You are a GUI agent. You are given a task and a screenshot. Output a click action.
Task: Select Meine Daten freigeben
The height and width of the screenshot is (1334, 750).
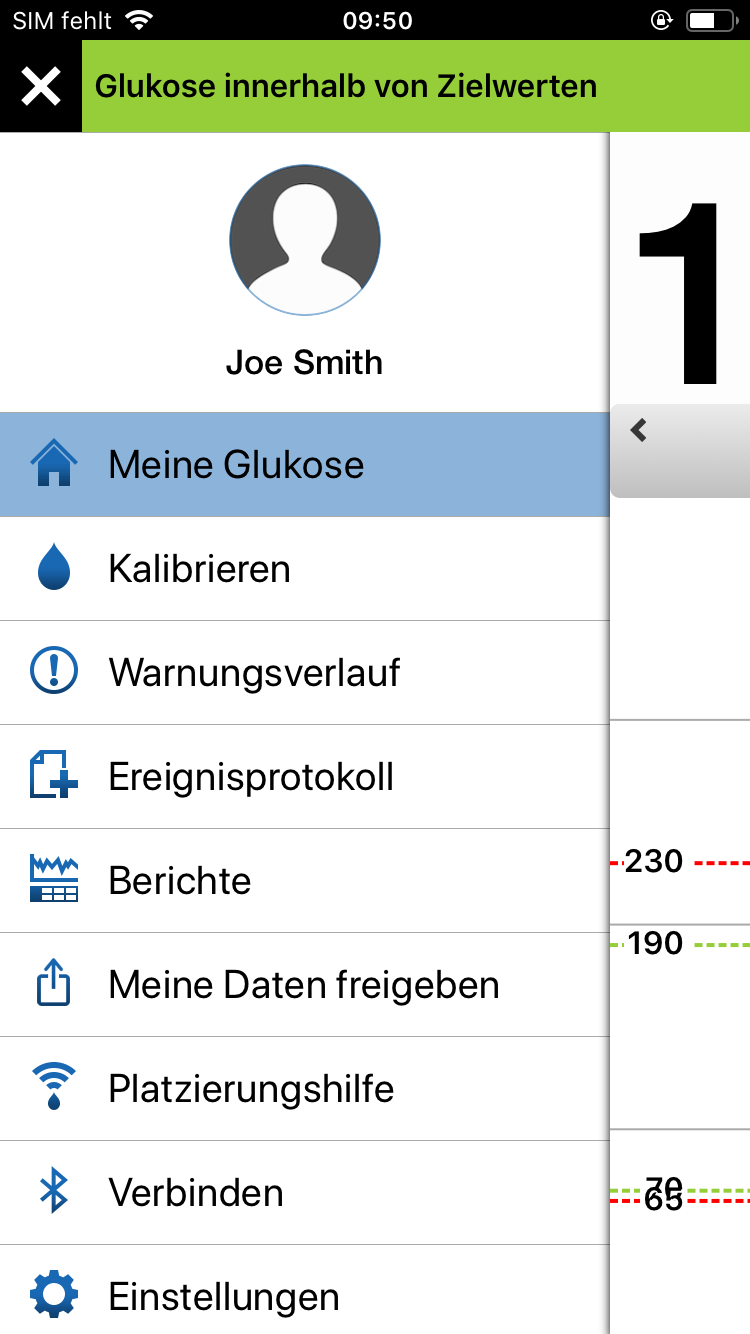click(304, 985)
